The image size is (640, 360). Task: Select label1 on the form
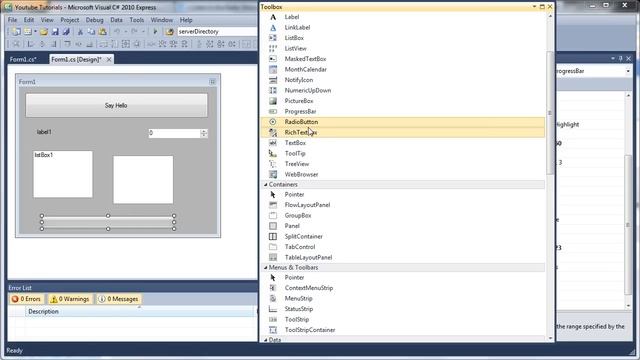coord(44,132)
